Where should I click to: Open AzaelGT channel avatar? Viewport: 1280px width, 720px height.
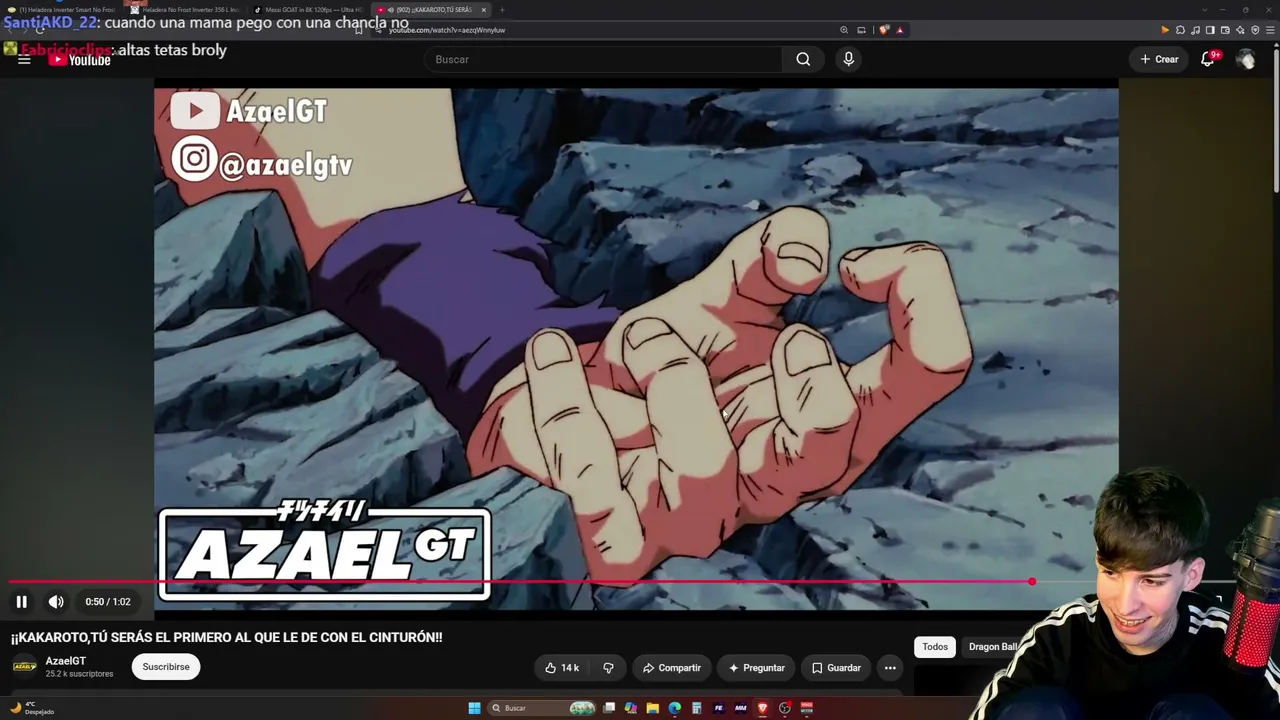25,666
